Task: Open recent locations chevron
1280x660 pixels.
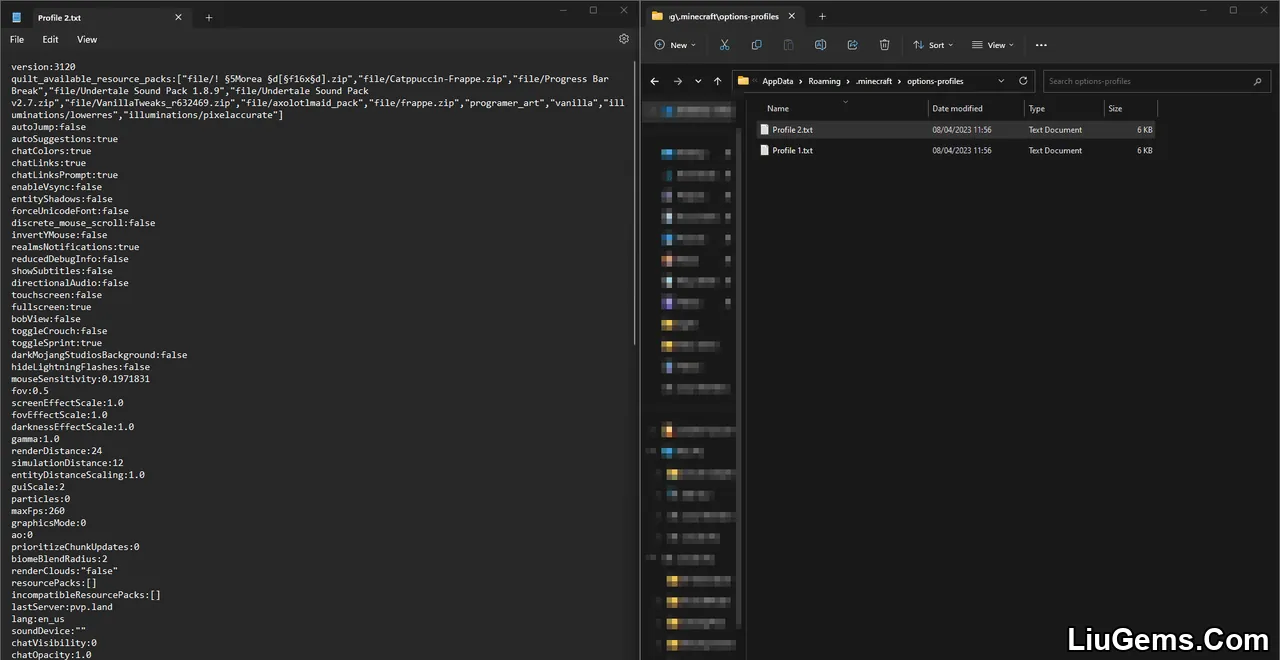Action: pyautogui.click(x=698, y=81)
